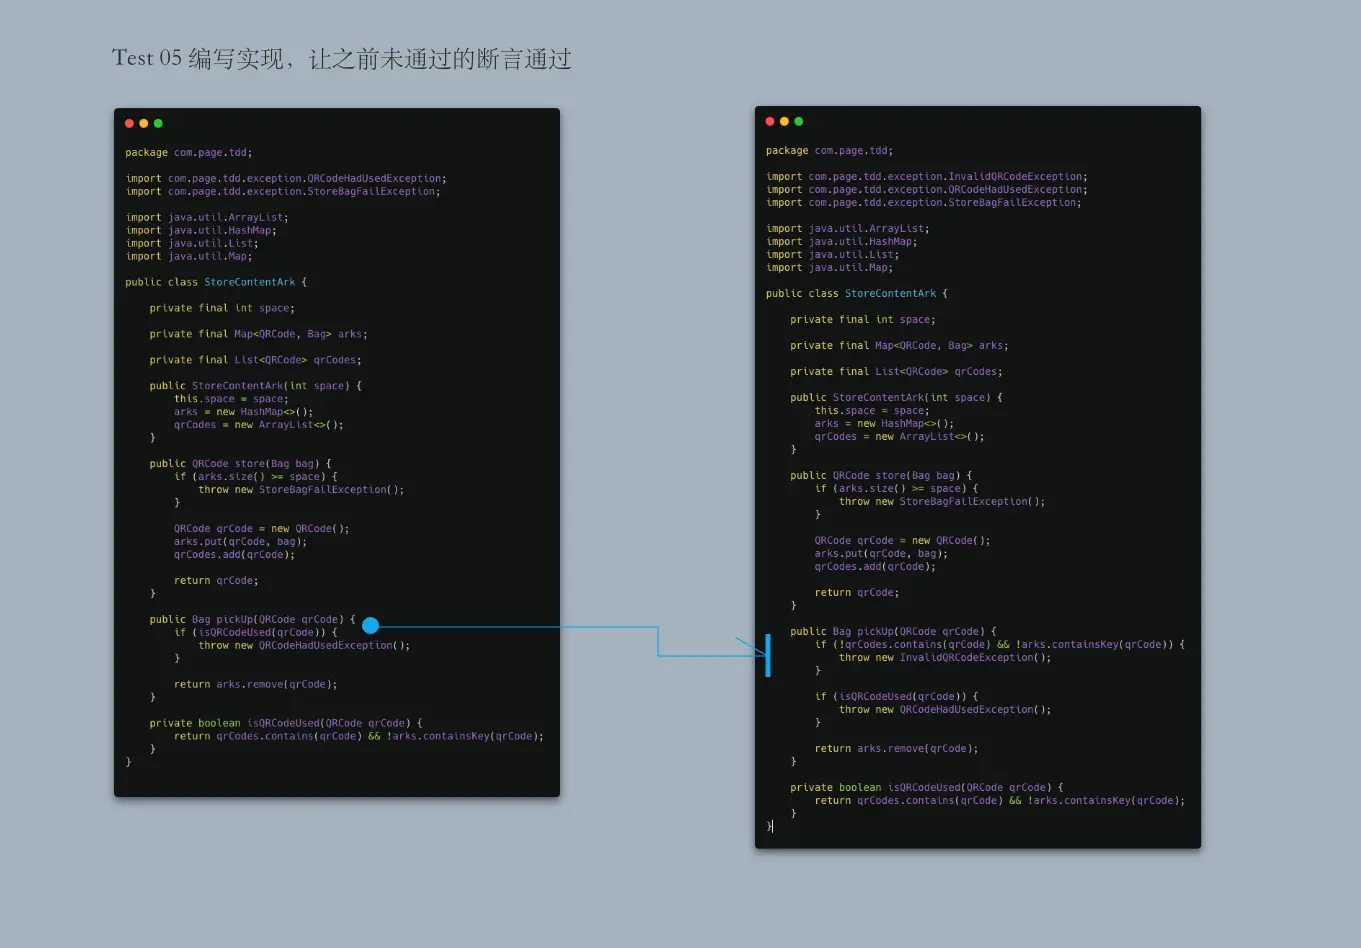Select InvalidQRCodeException import line in right window
This screenshot has width=1361, height=948.
tap(927, 177)
